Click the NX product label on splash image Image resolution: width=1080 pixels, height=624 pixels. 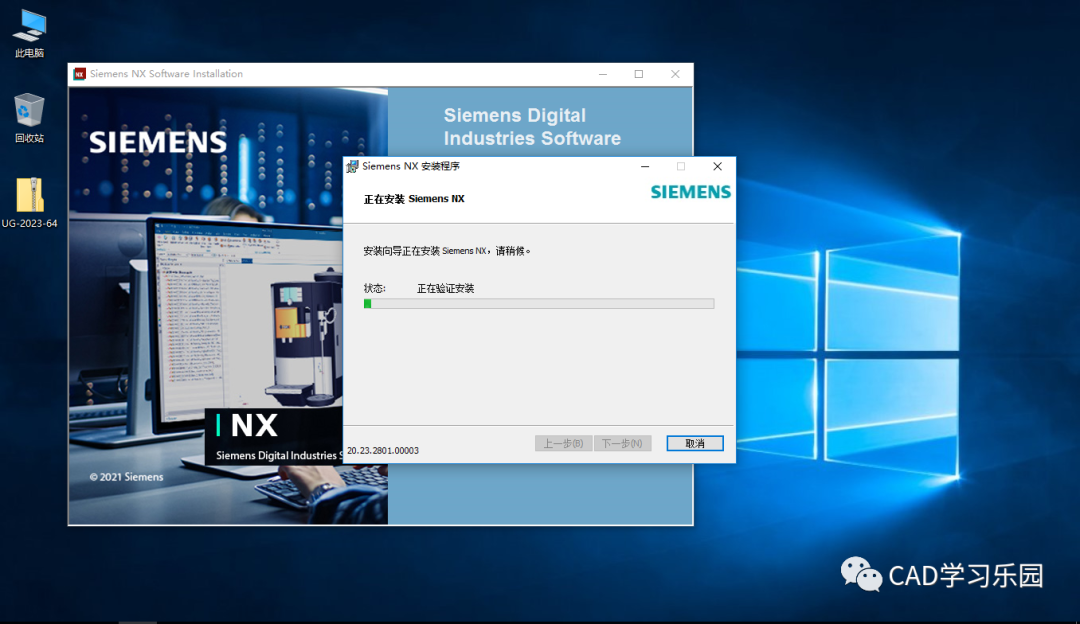[x=254, y=426]
